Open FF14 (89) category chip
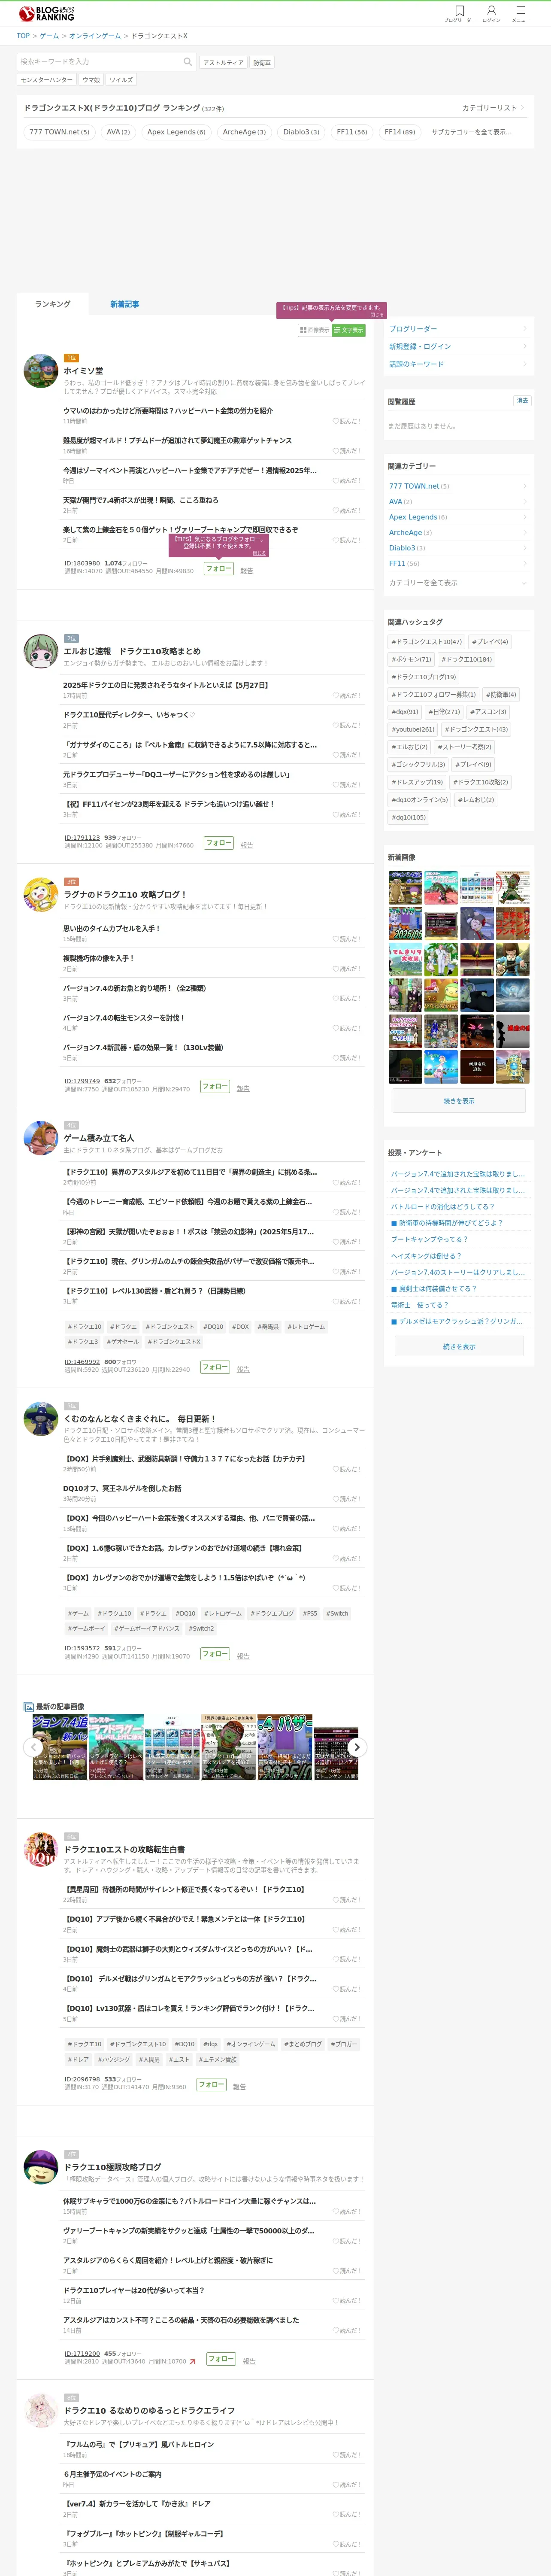The width and height of the screenshot is (551, 2576). [400, 132]
